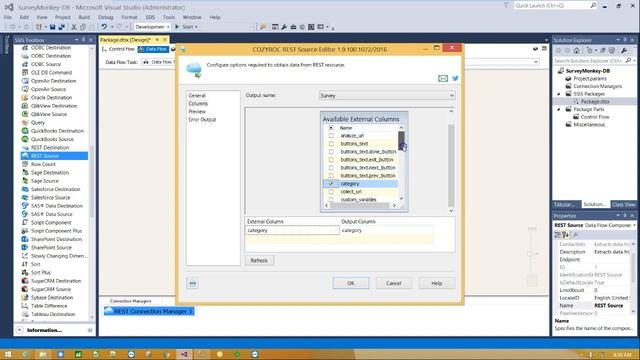Check the buttons_text.exit_button column checkbox
Screen dimensions: 640x360
click(331, 160)
